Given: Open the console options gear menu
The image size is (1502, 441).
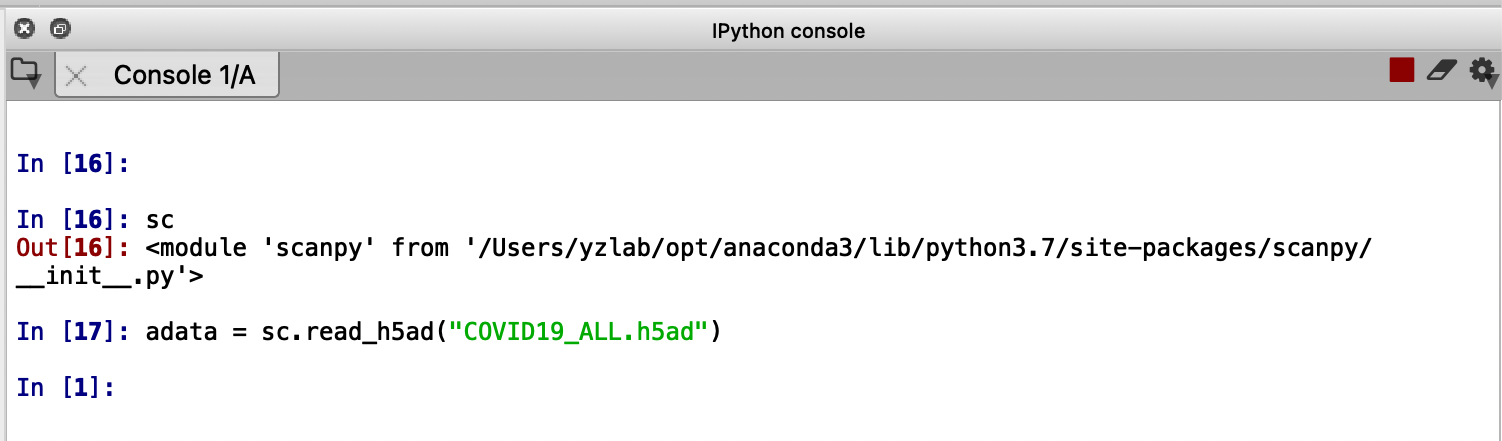Looking at the screenshot, I should click(x=1482, y=71).
